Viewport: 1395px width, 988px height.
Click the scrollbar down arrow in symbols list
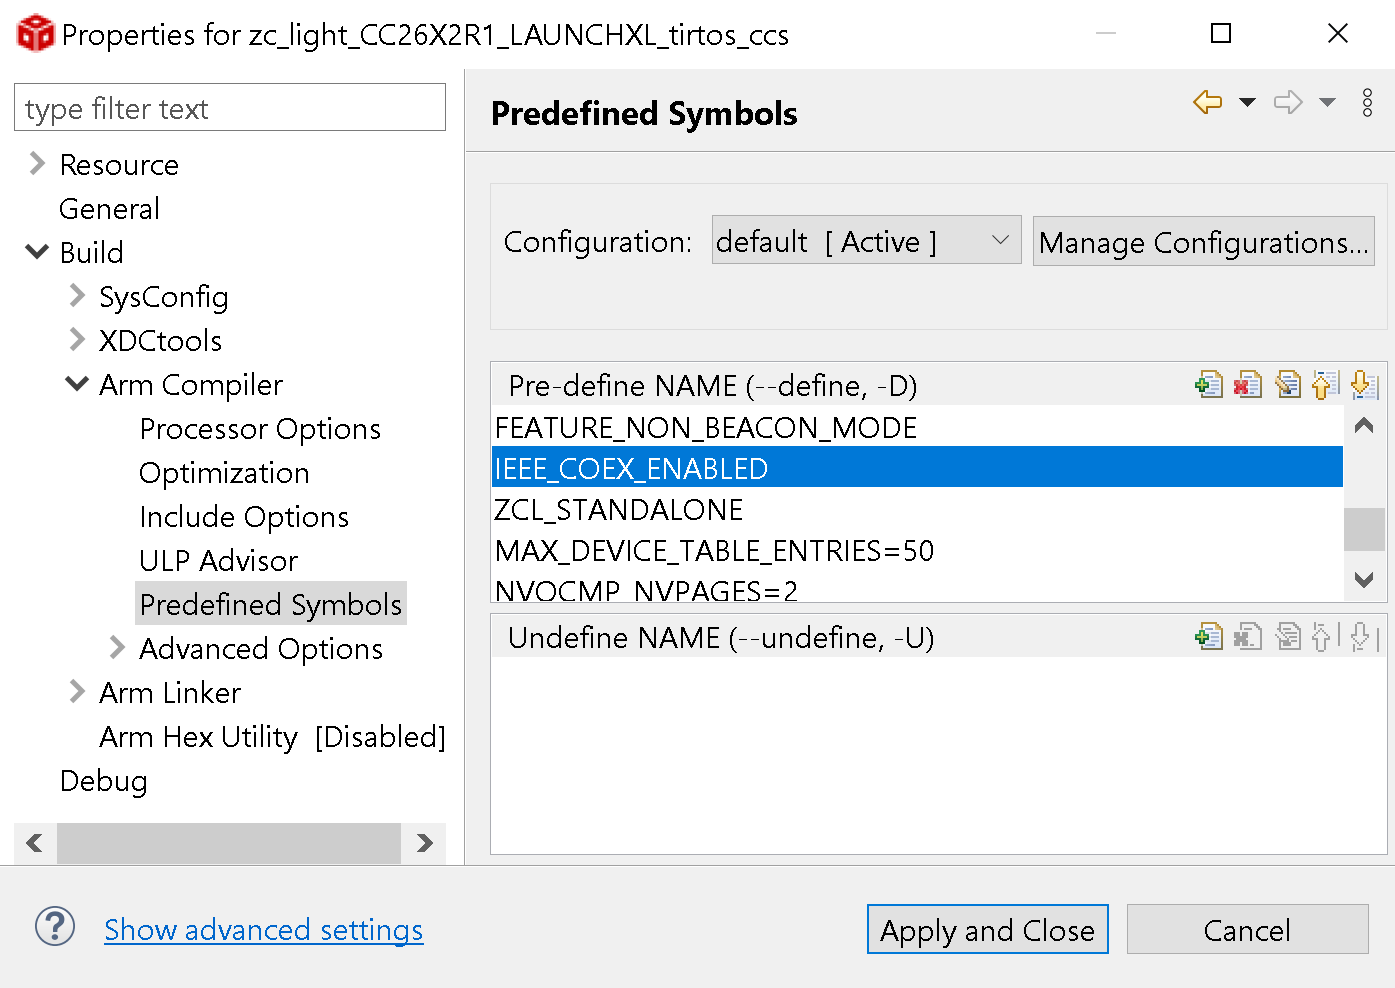1363,580
